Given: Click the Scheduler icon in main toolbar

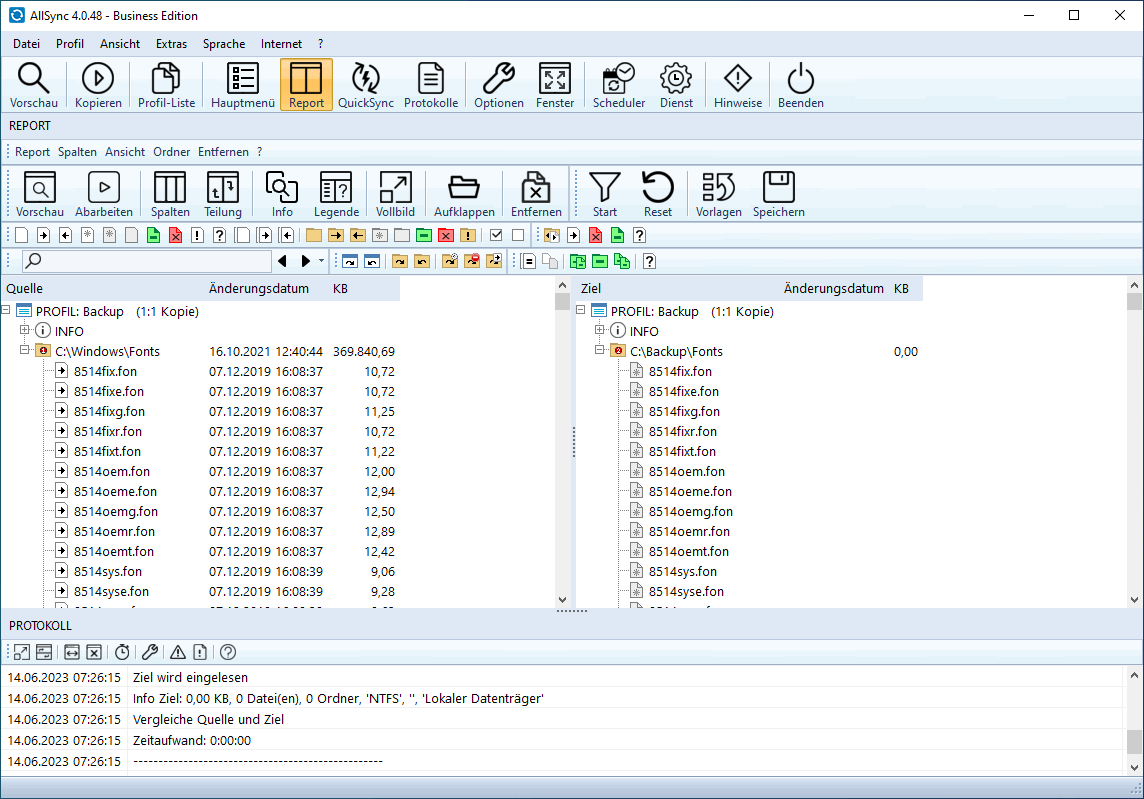Looking at the screenshot, I should click(x=618, y=85).
